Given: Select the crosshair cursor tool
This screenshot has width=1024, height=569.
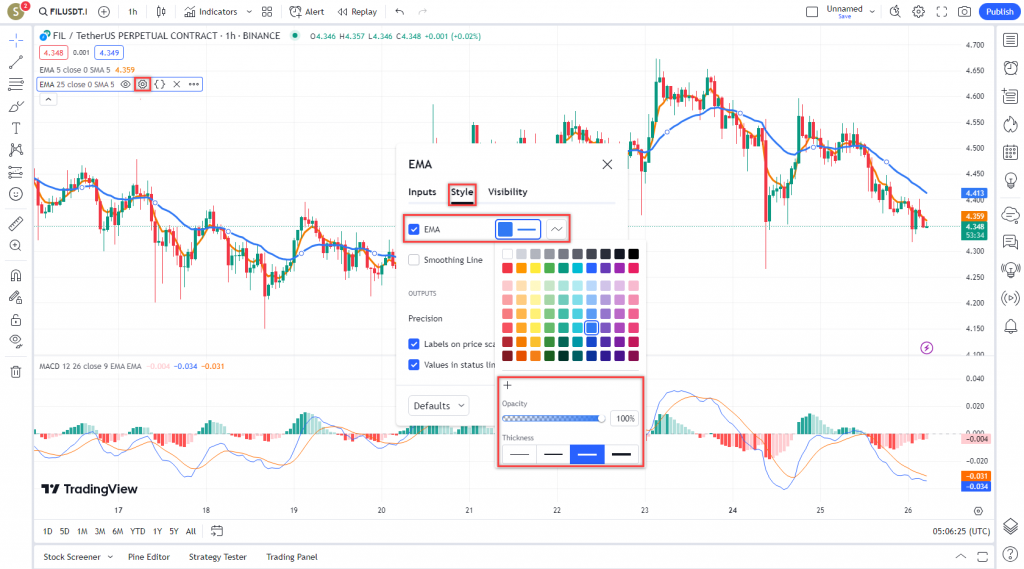Looking at the screenshot, I should coord(16,41).
